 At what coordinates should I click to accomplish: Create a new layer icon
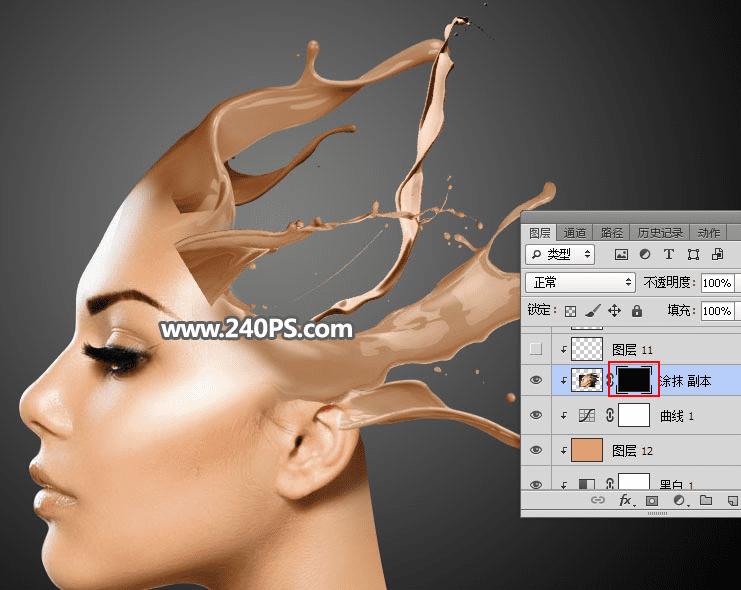[732, 500]
